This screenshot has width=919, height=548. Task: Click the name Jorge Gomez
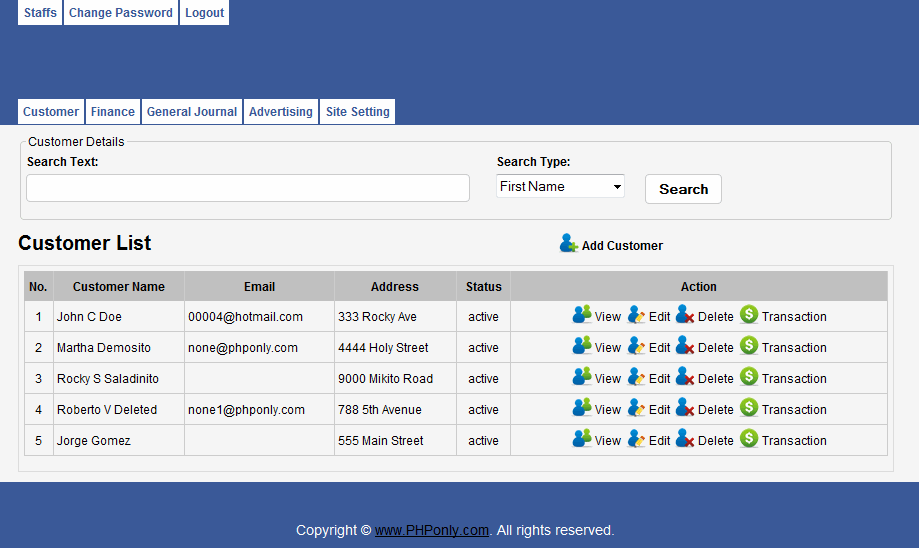point(94,441)
